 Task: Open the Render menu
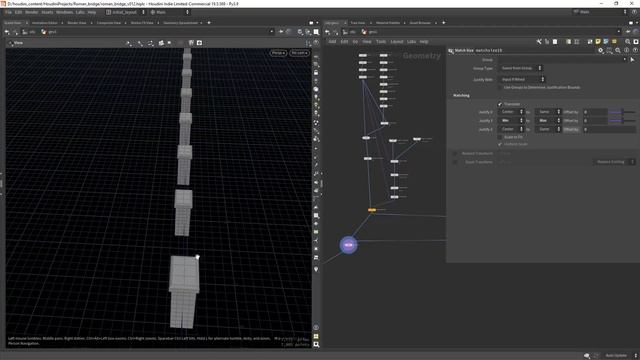(31, 12)
